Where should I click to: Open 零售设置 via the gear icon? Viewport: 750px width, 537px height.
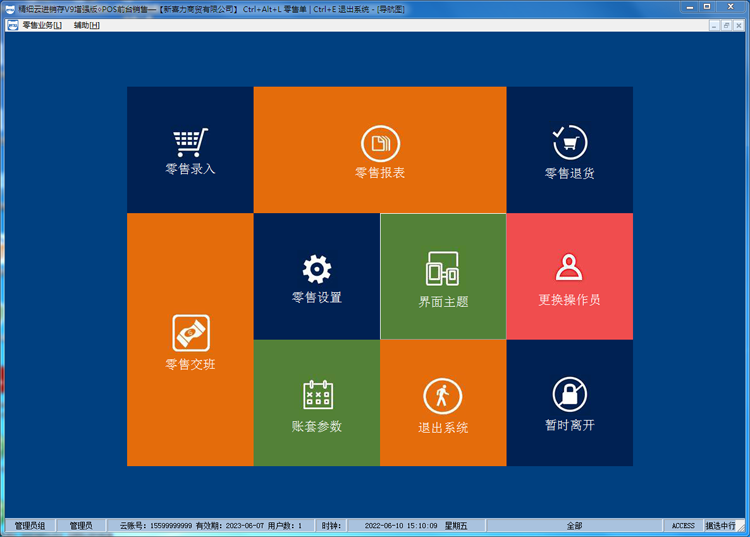tap(316, 268)
